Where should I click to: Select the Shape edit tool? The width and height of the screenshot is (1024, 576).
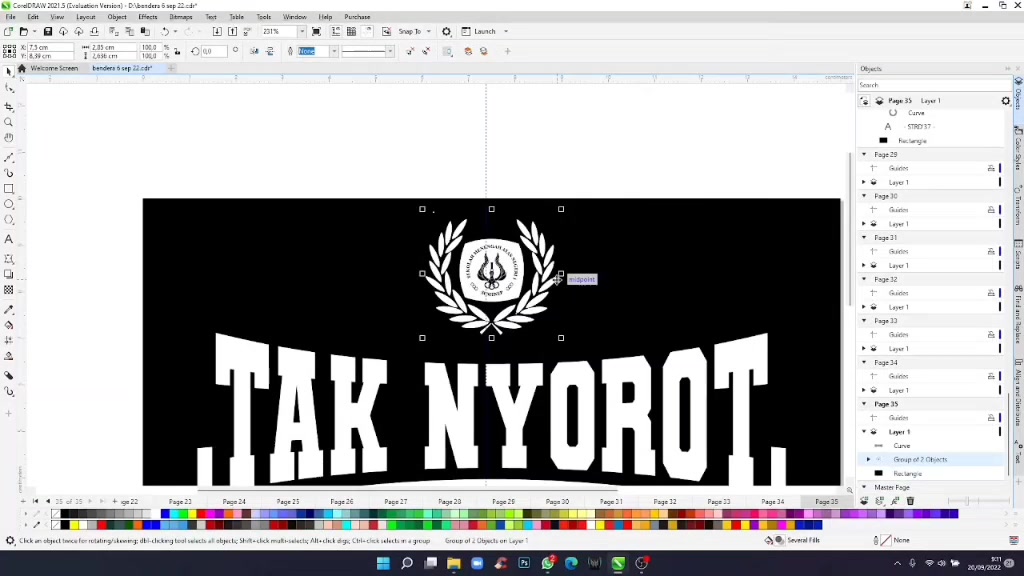(8, 88)
